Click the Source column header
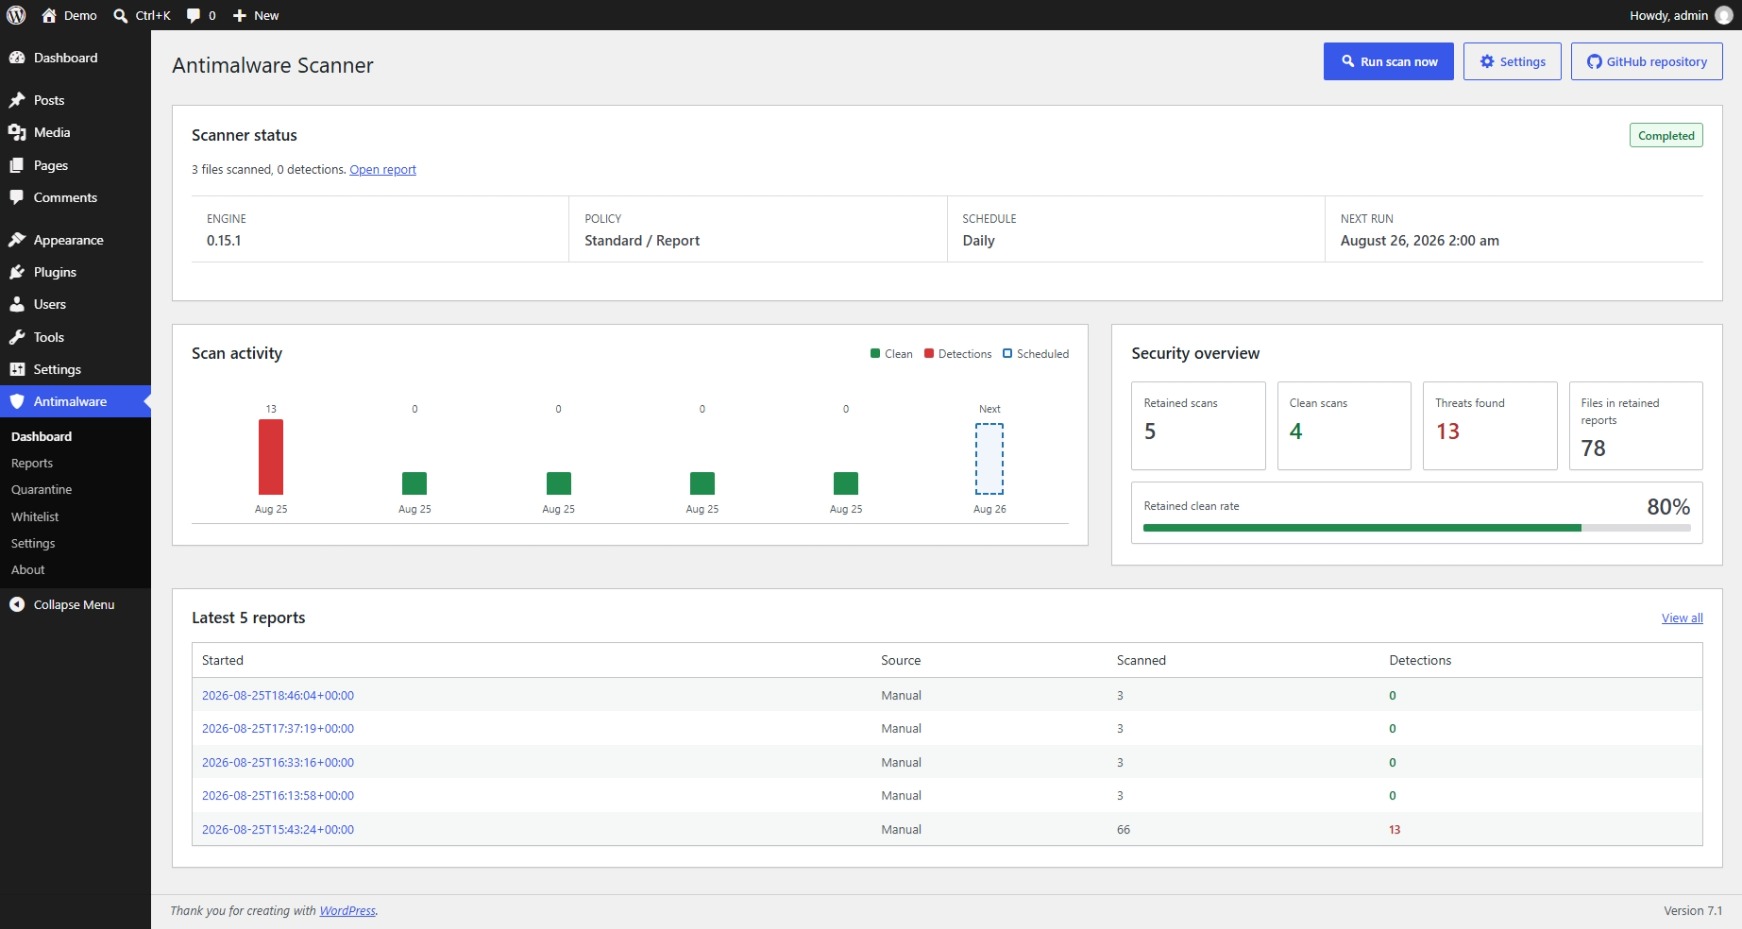1742x929 pixels. 901,661
